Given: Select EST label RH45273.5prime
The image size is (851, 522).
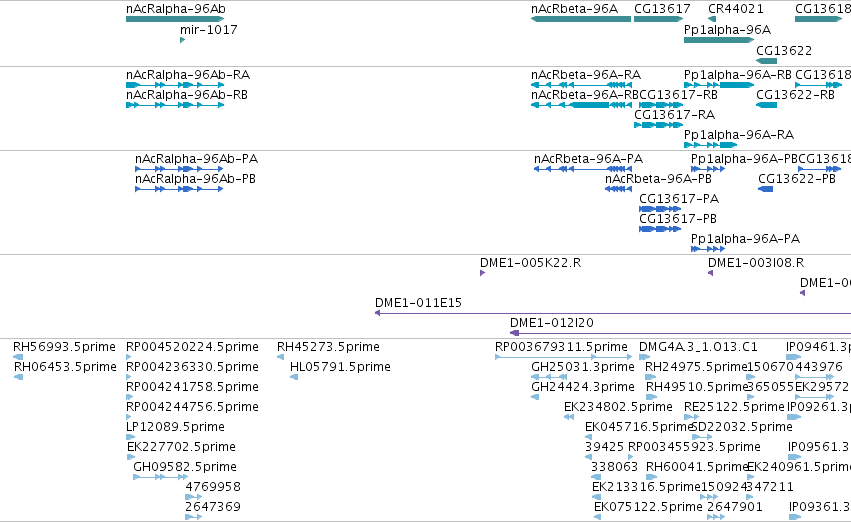Looking at the screenshot, I should pyautogui.click(x=328, y=347).
